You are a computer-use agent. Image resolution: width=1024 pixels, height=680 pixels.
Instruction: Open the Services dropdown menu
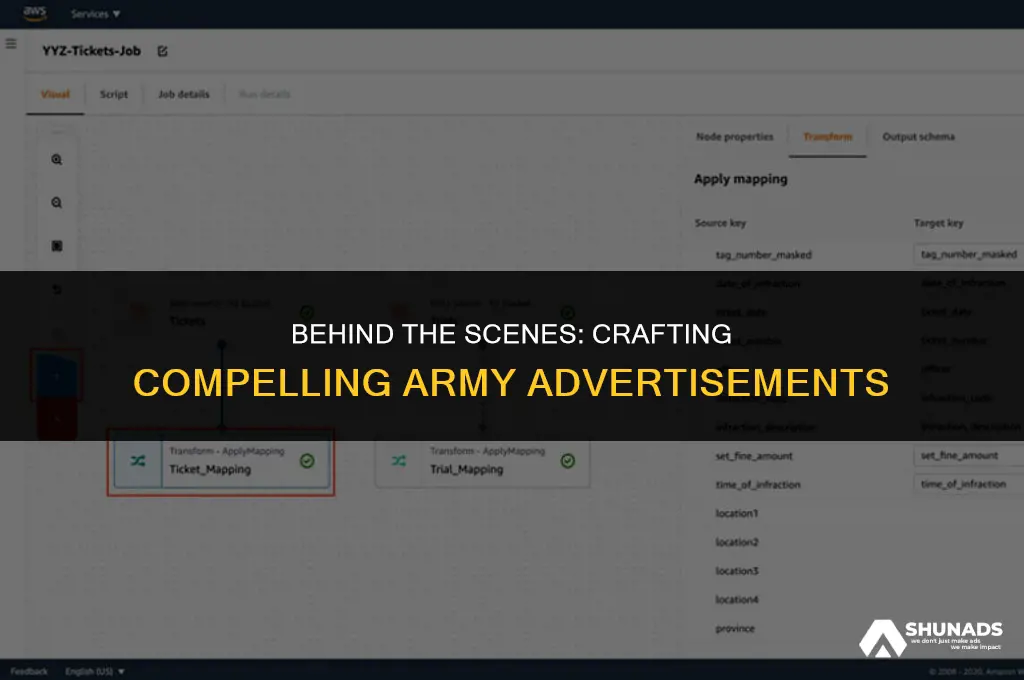[95, 14]
